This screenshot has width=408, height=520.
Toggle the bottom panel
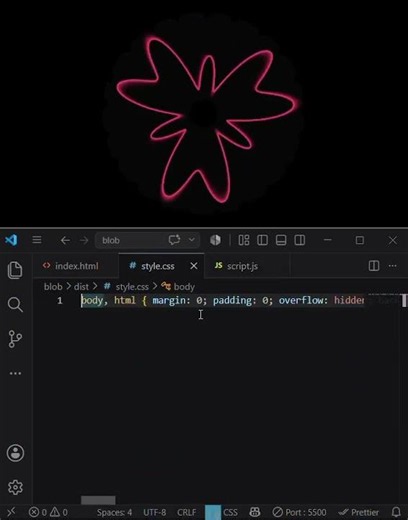[x=281, y=240]
